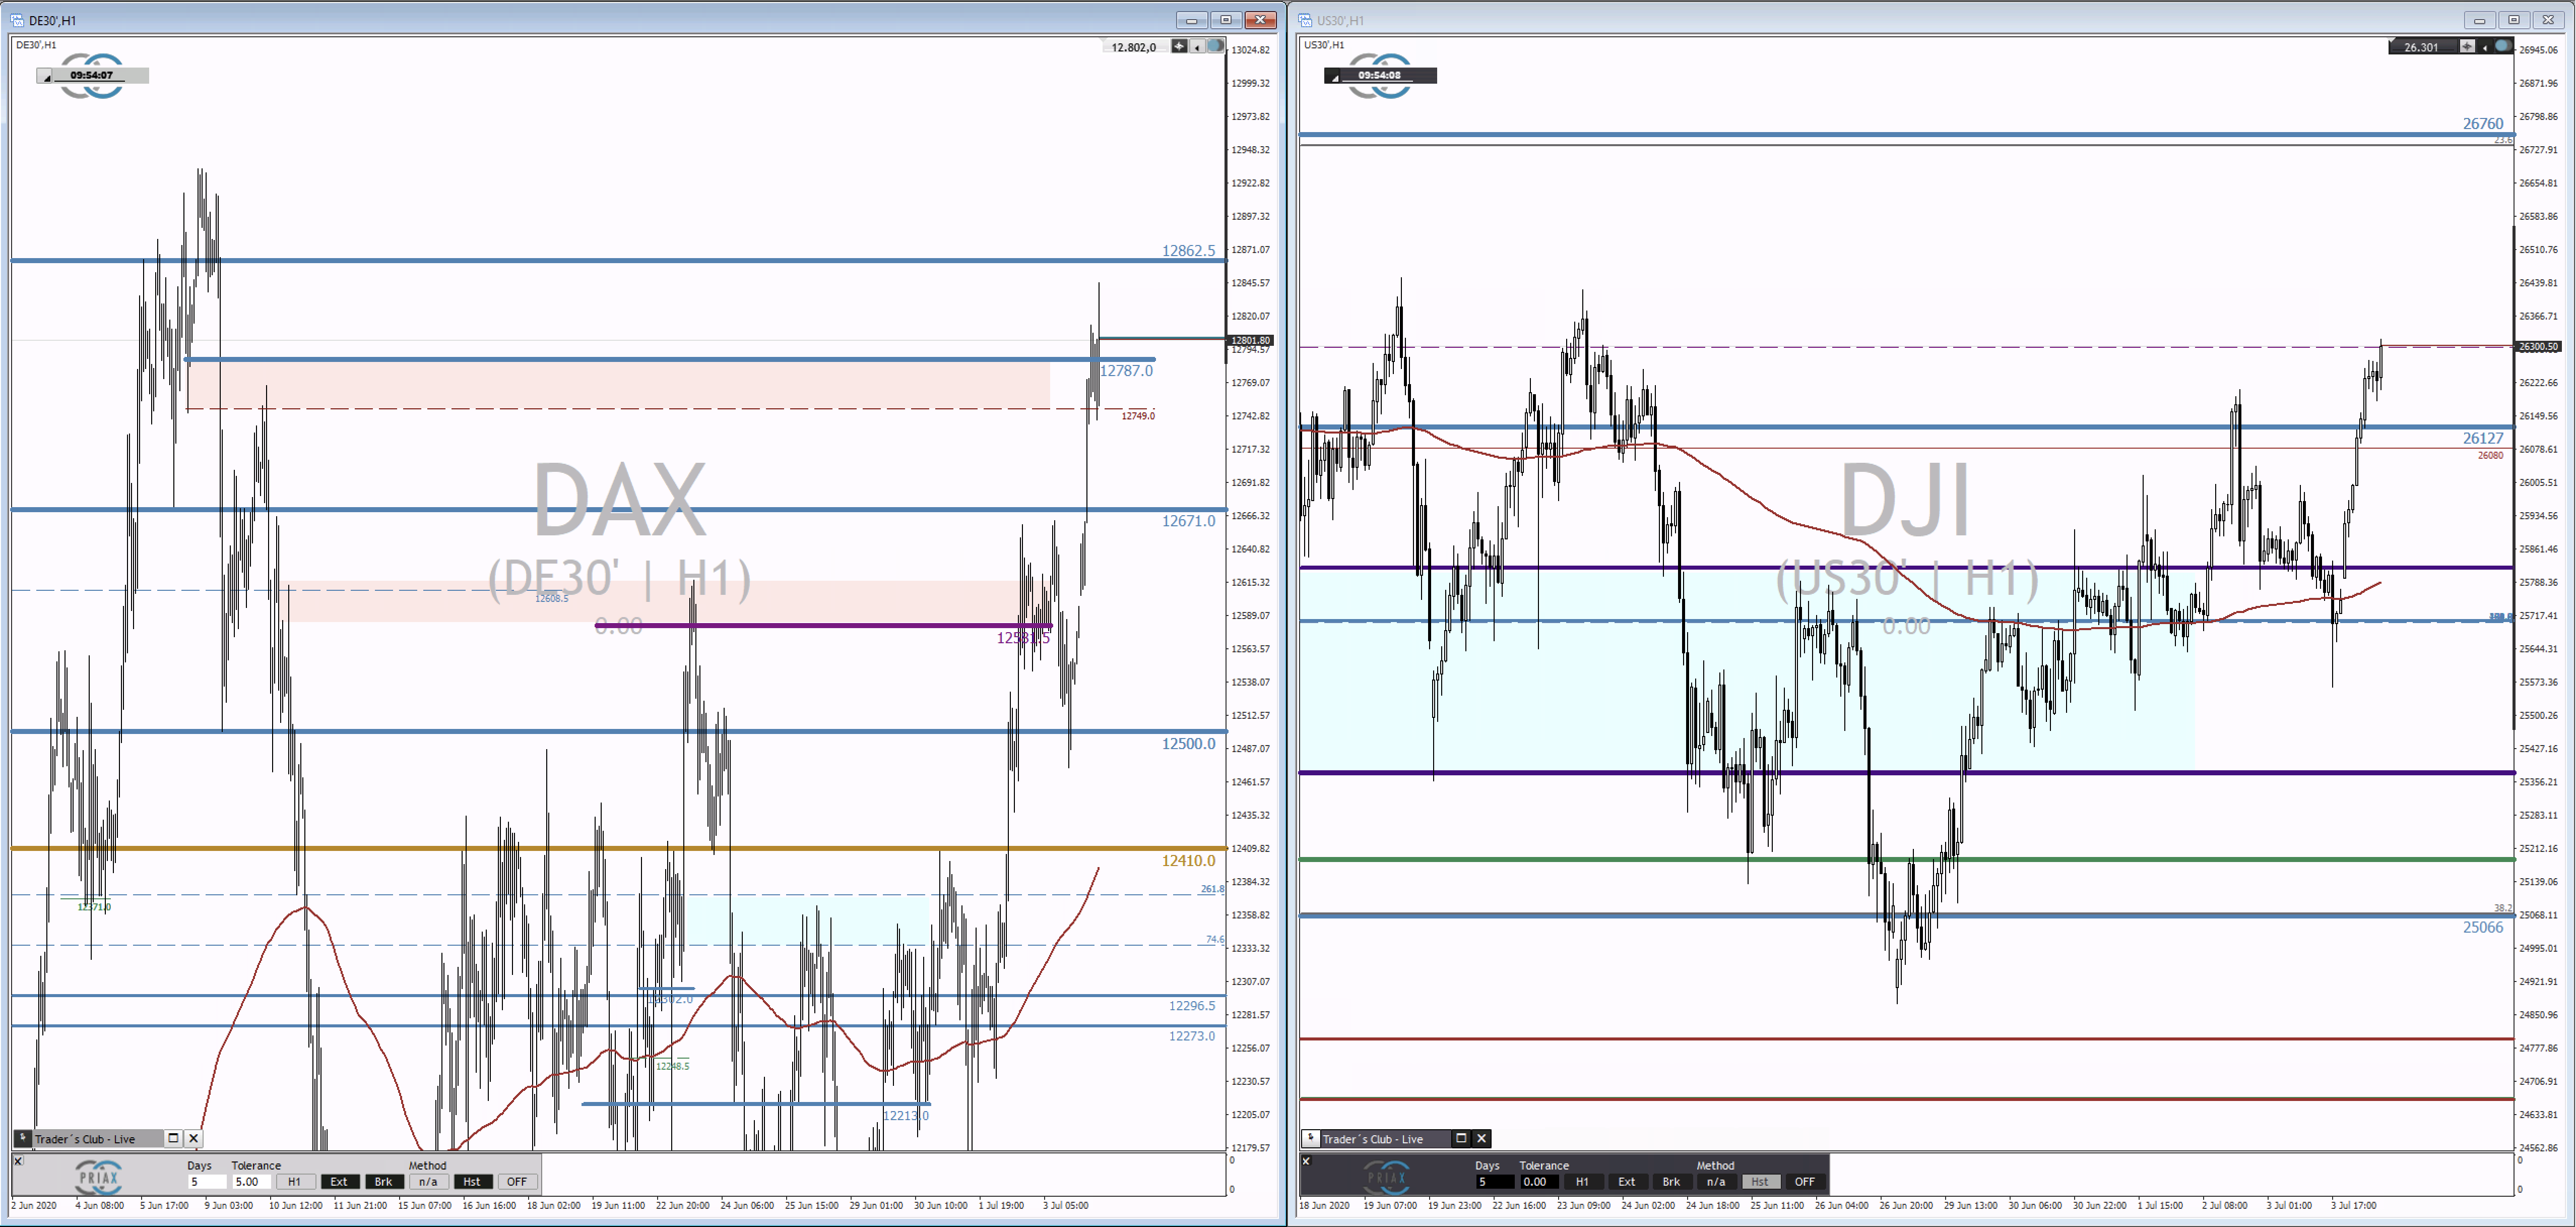
Task: Toggle OFF button in DE30 control bar
Action: [517, 1182]
